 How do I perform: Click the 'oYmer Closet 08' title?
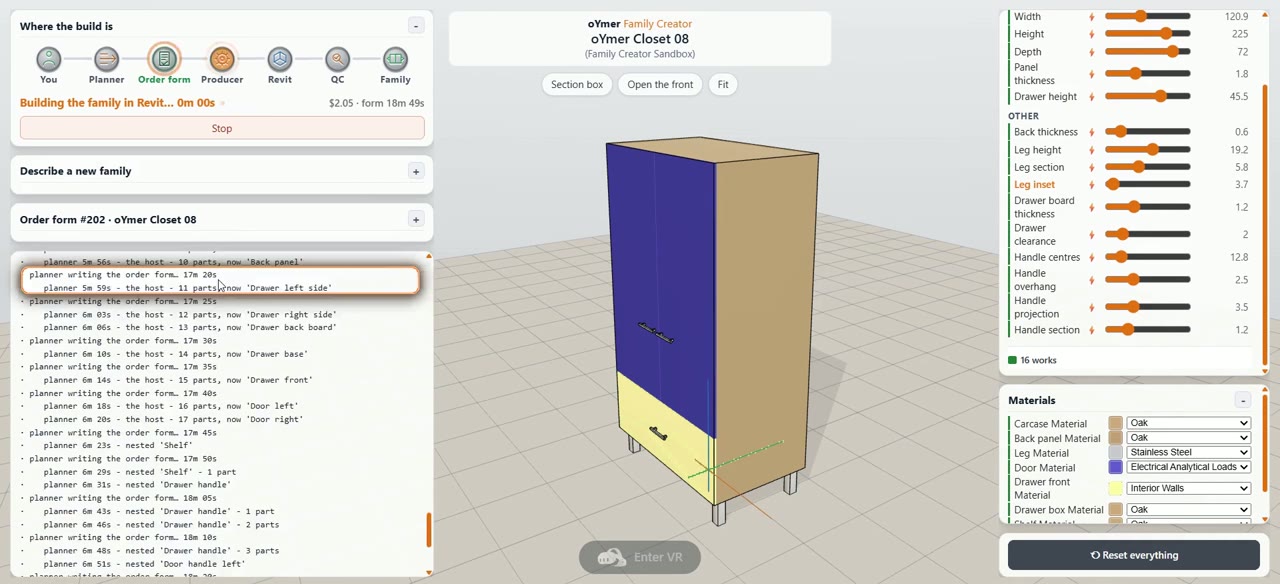(640, 39)
